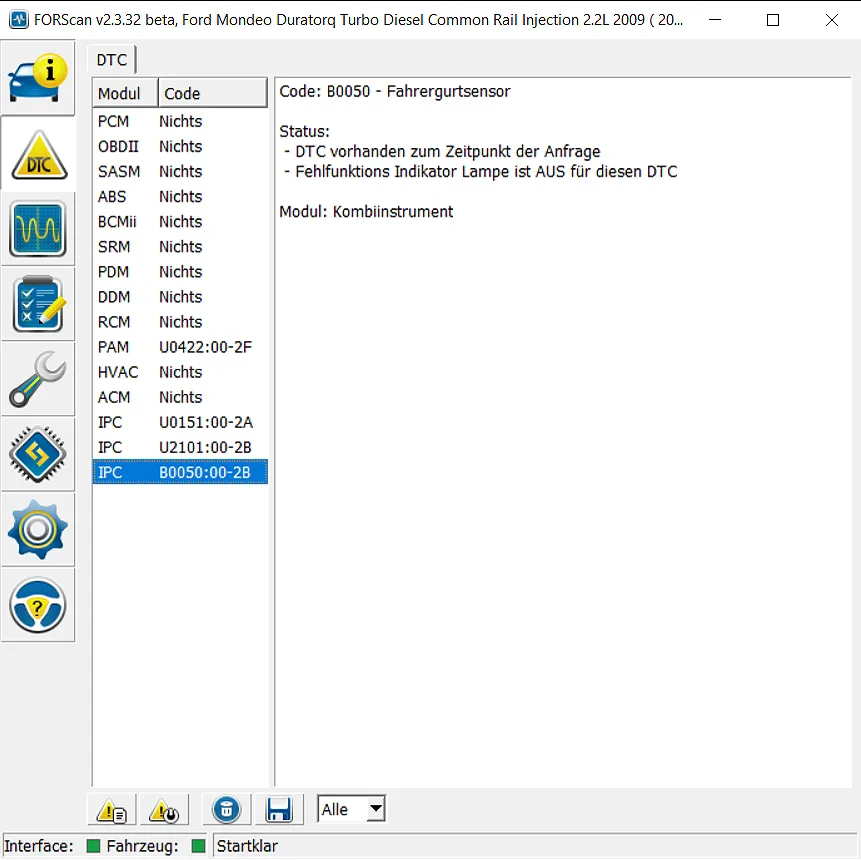Open the chip configuration and programming section
Viewport: 861px width, 860px height.
pyautogui.click(x=38, y=454)
